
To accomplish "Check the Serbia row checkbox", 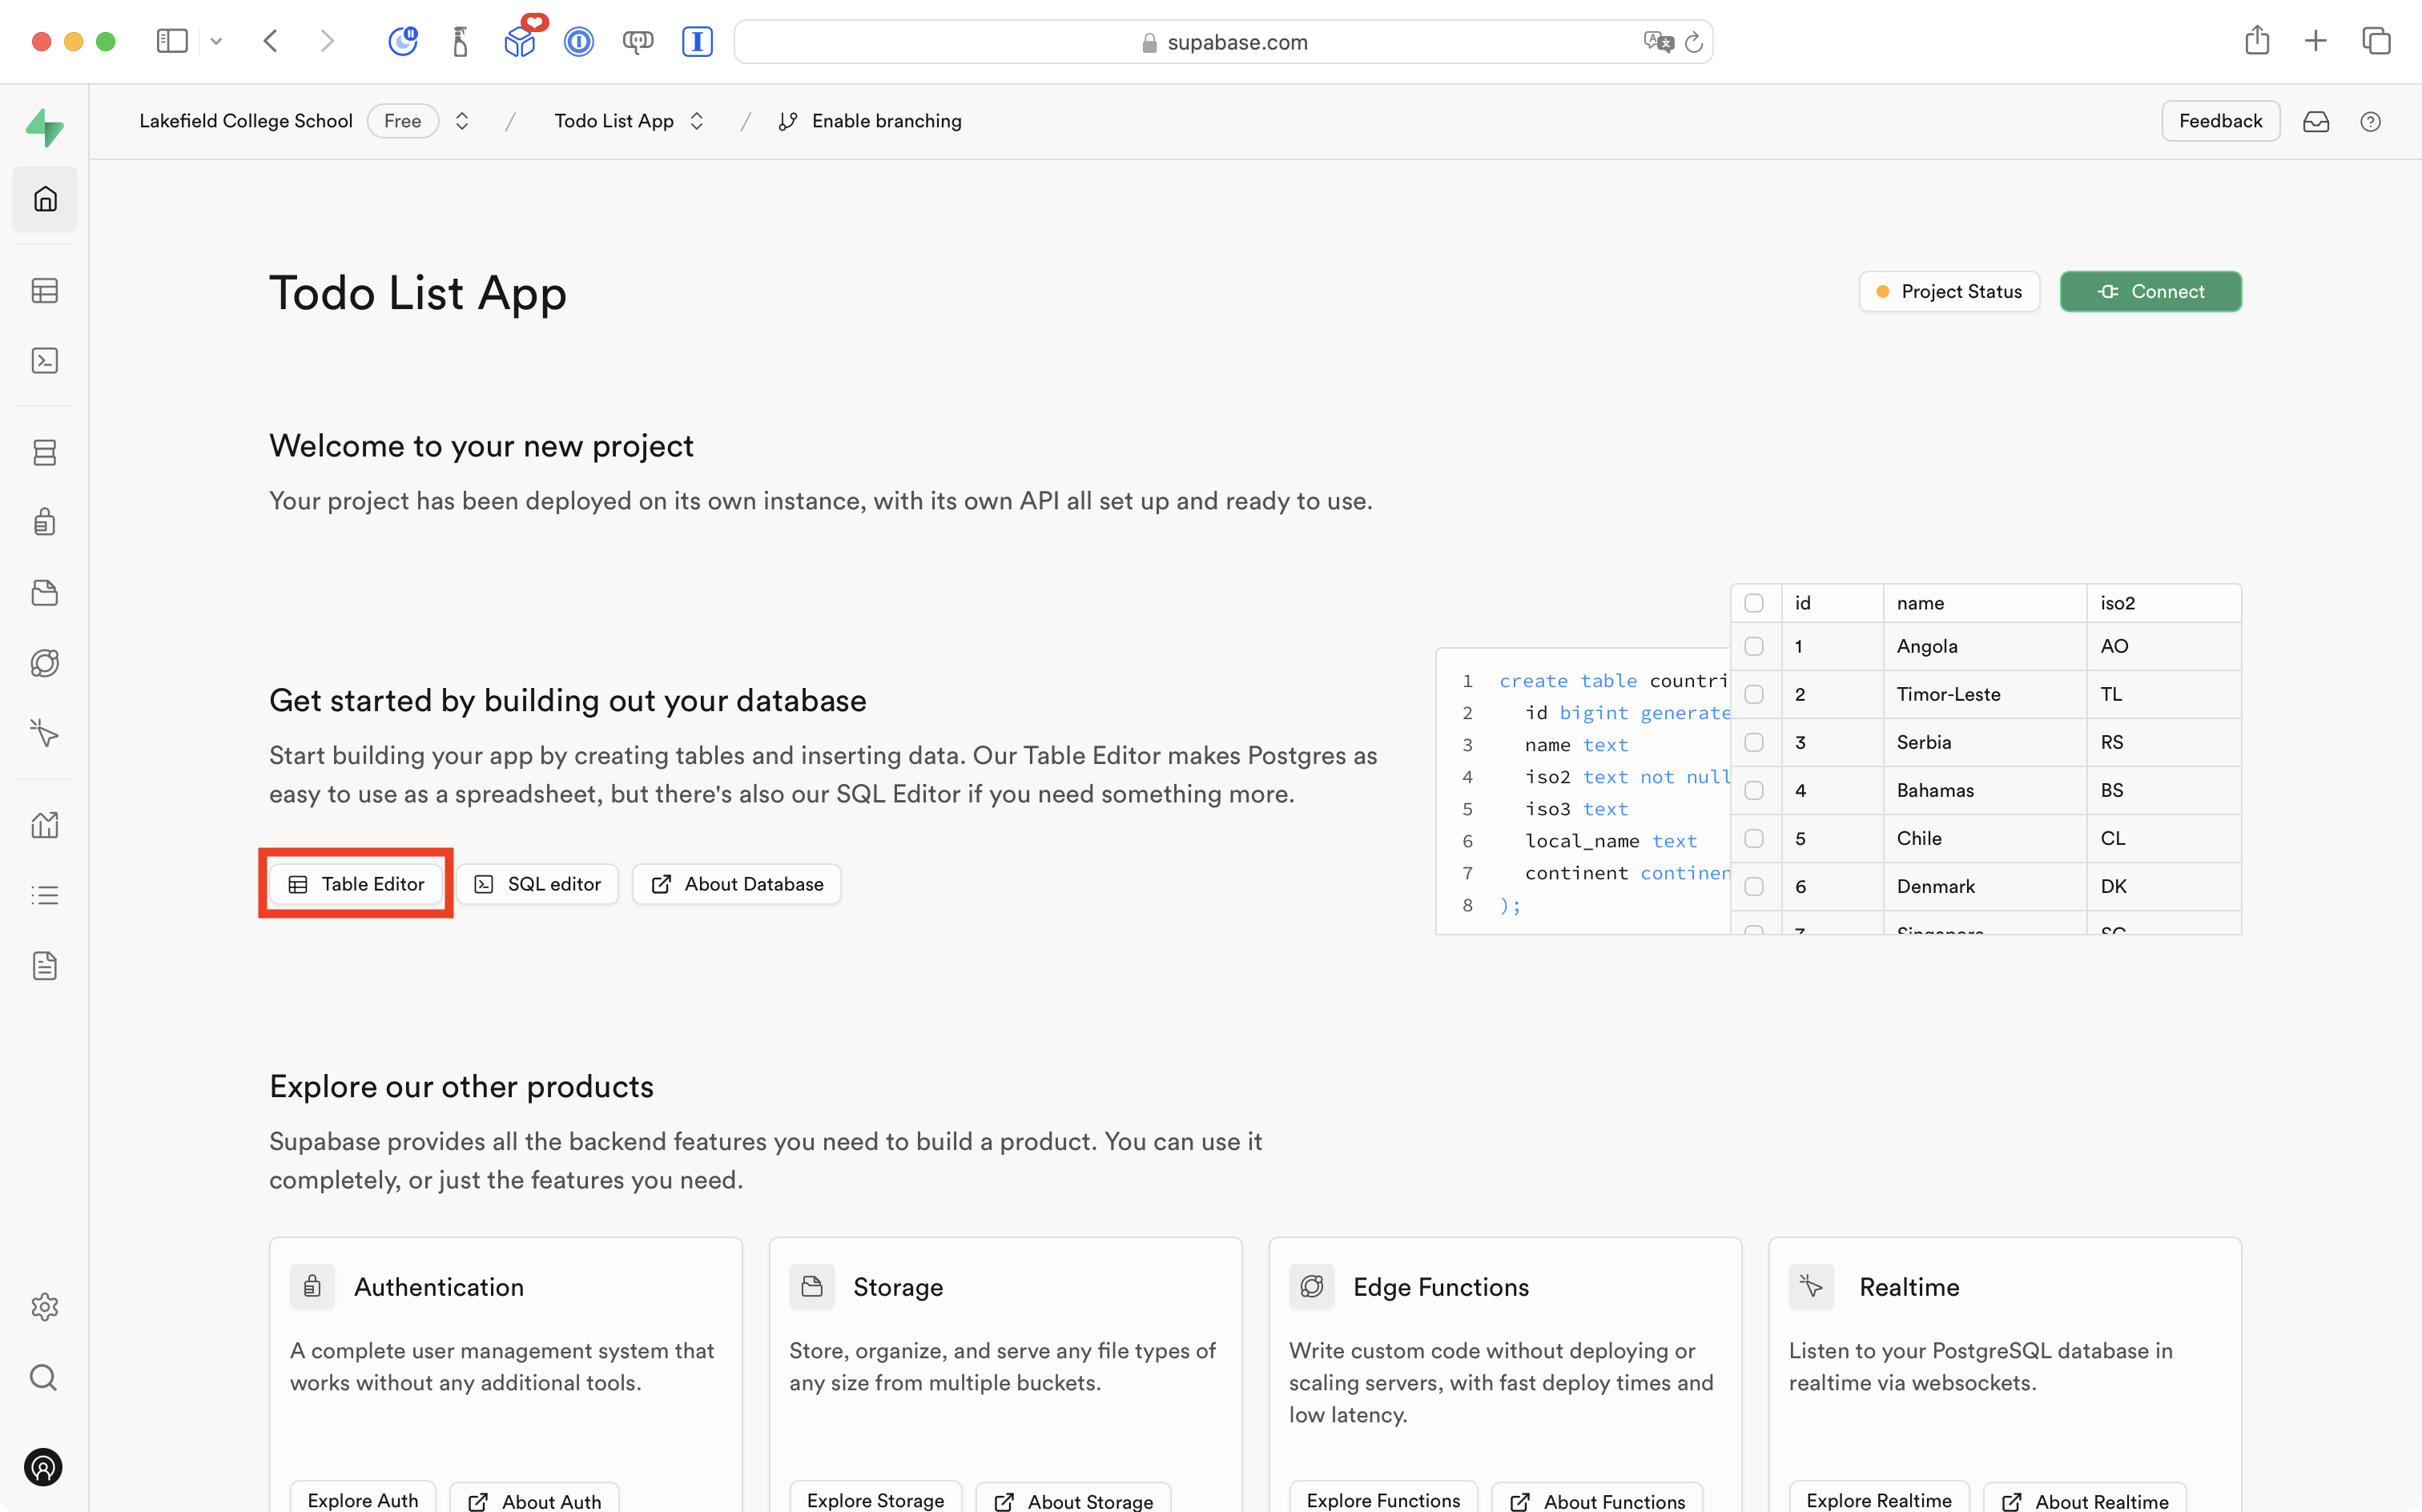I will [x=1753, y=742].
